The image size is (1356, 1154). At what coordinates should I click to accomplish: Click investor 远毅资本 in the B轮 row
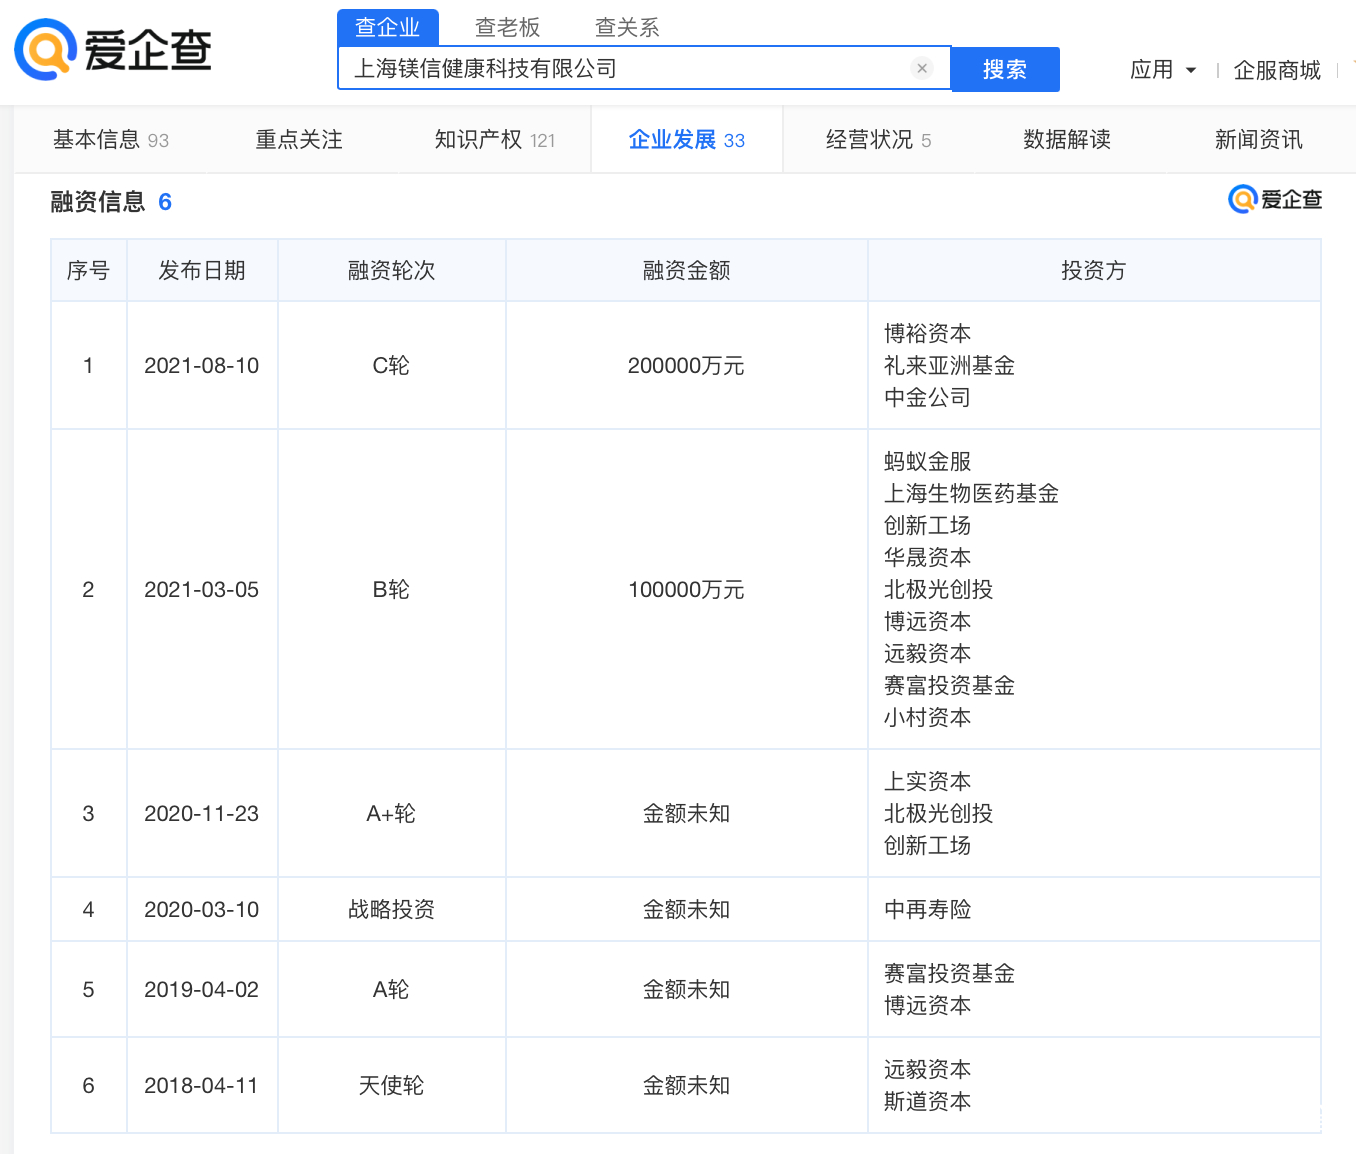(x=927, y=654)
